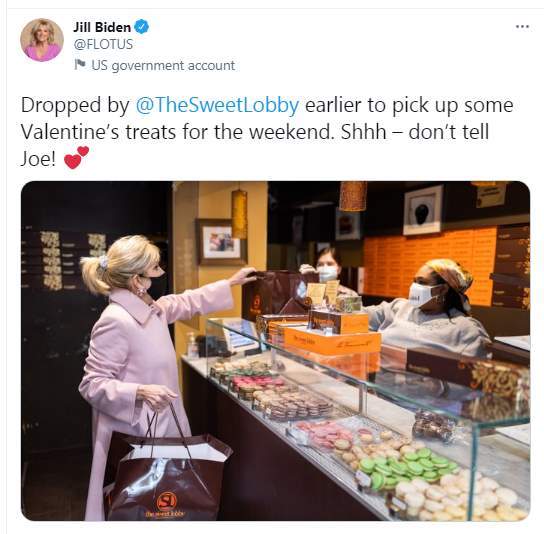Click the word 'Joe!' in the tweet

point(38,159)
